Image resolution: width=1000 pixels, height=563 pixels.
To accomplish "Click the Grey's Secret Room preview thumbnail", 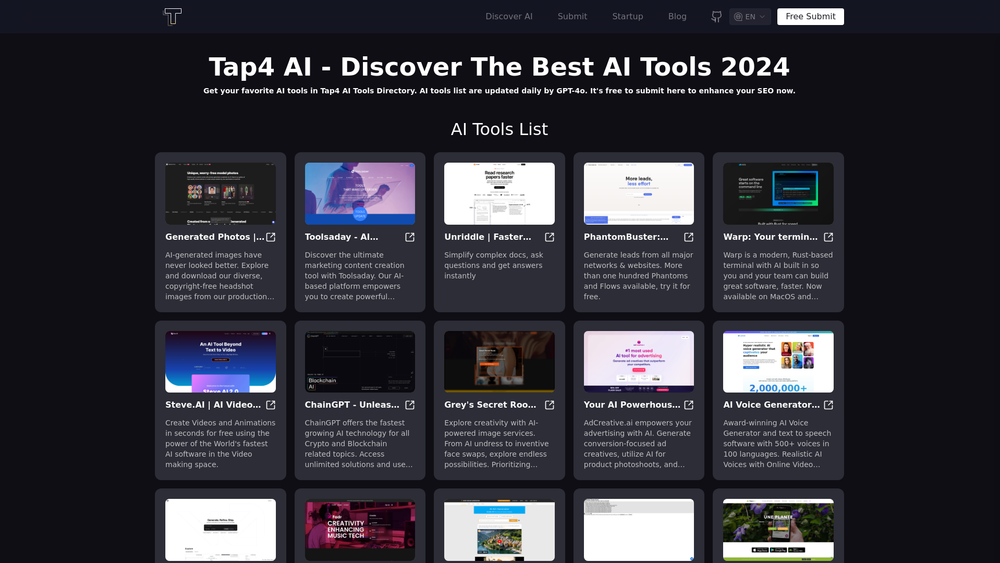I will pos(499,362).
